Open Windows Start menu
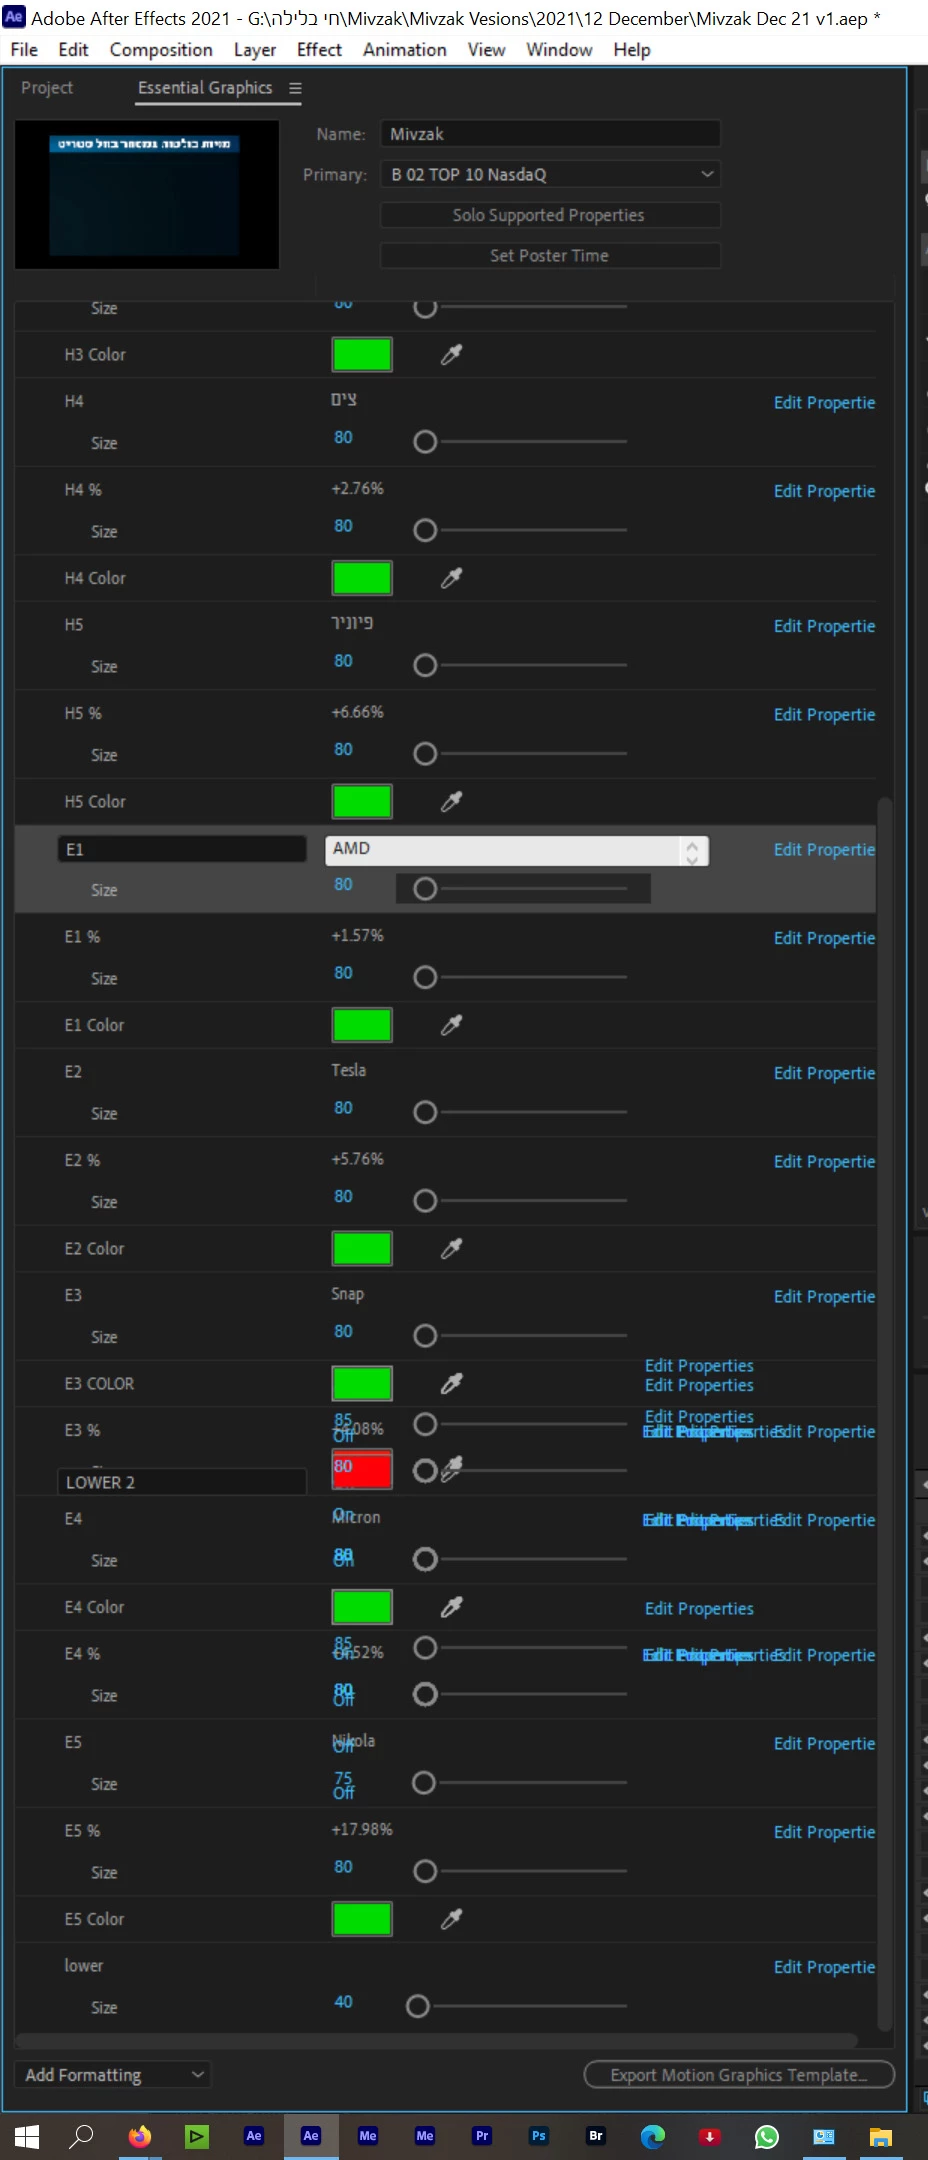This screenshot has width=928, height=2160. click(x=27, y=2137)
